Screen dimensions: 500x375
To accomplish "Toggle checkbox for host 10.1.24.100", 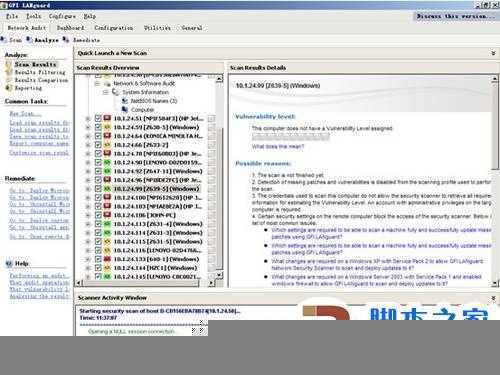I will pos(98,198).
